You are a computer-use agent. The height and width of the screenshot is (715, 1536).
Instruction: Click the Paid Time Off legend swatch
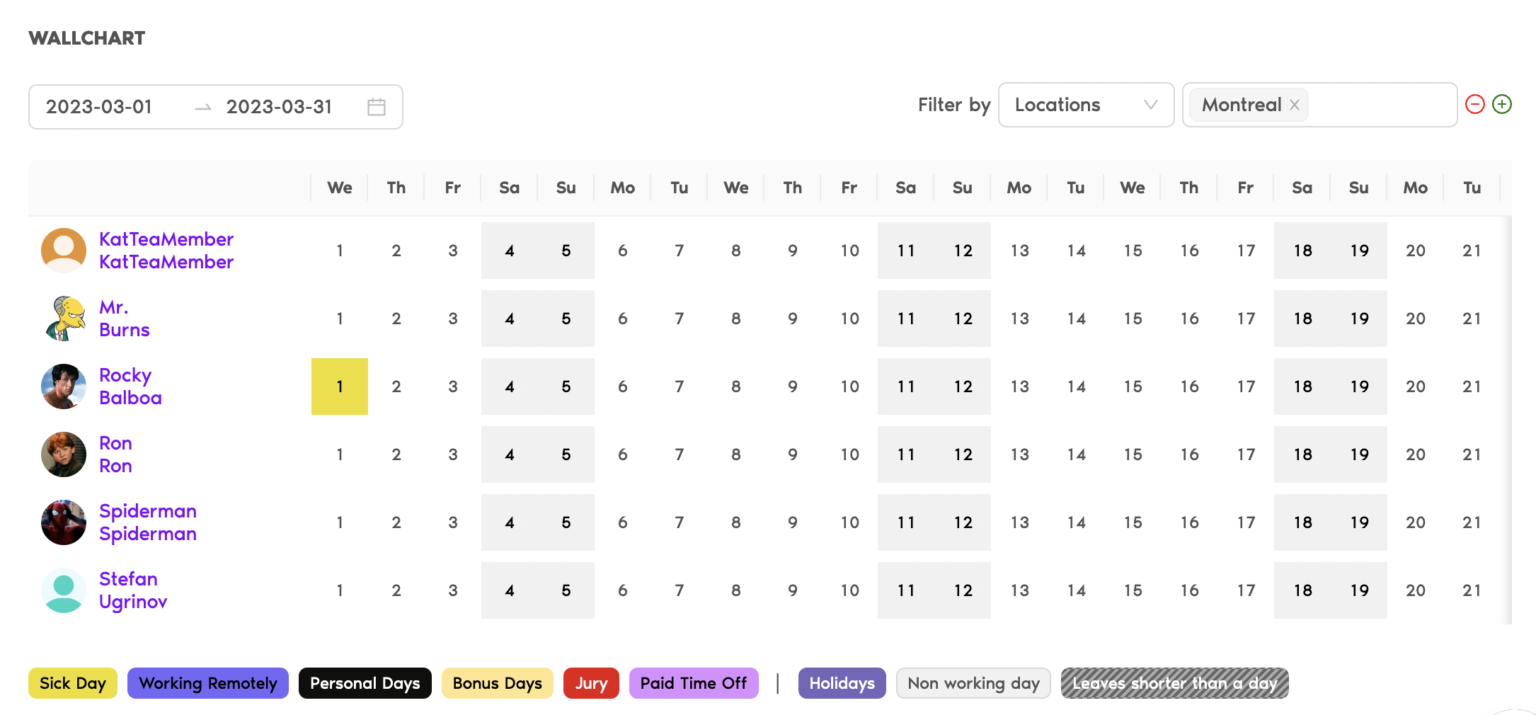[694, 683]
